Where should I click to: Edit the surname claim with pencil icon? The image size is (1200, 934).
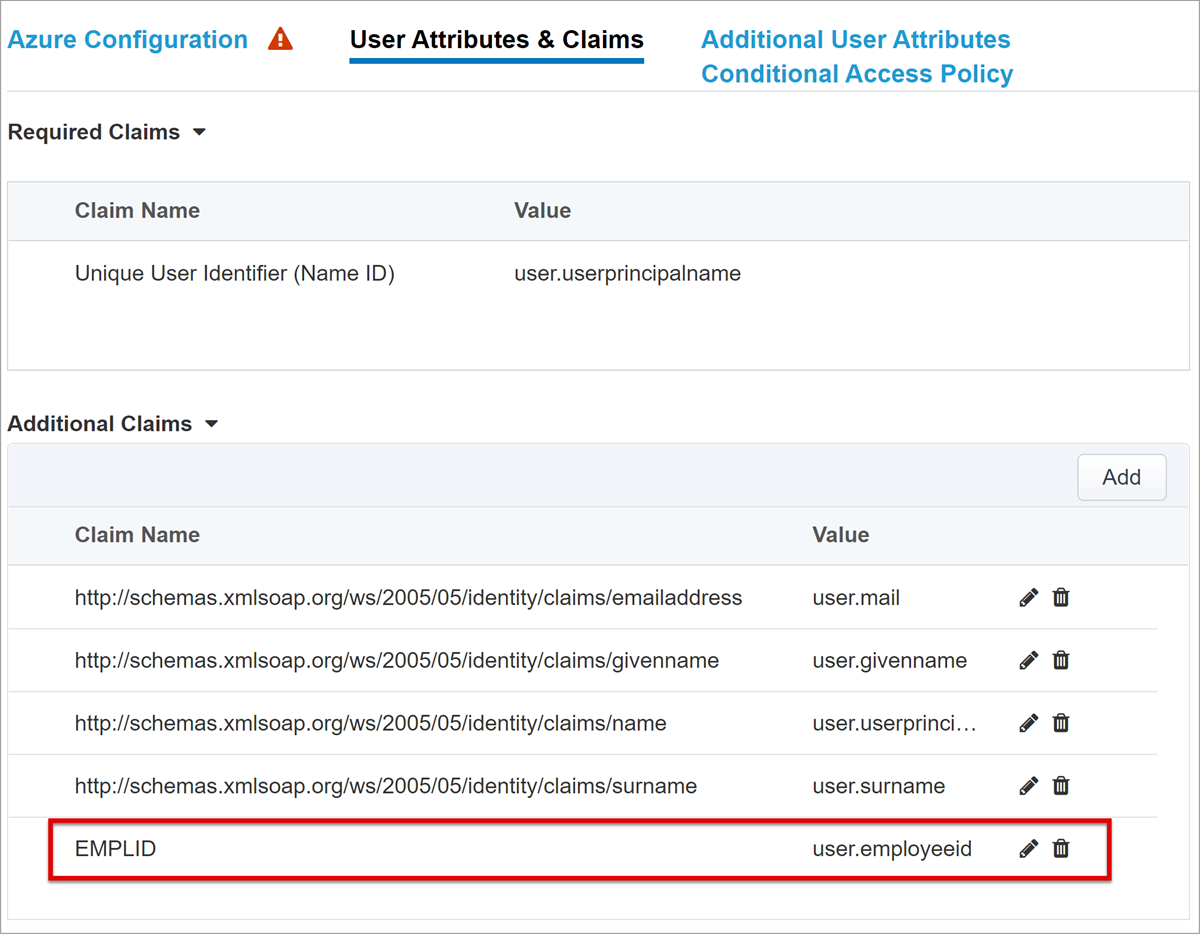tap(1028, 786)
